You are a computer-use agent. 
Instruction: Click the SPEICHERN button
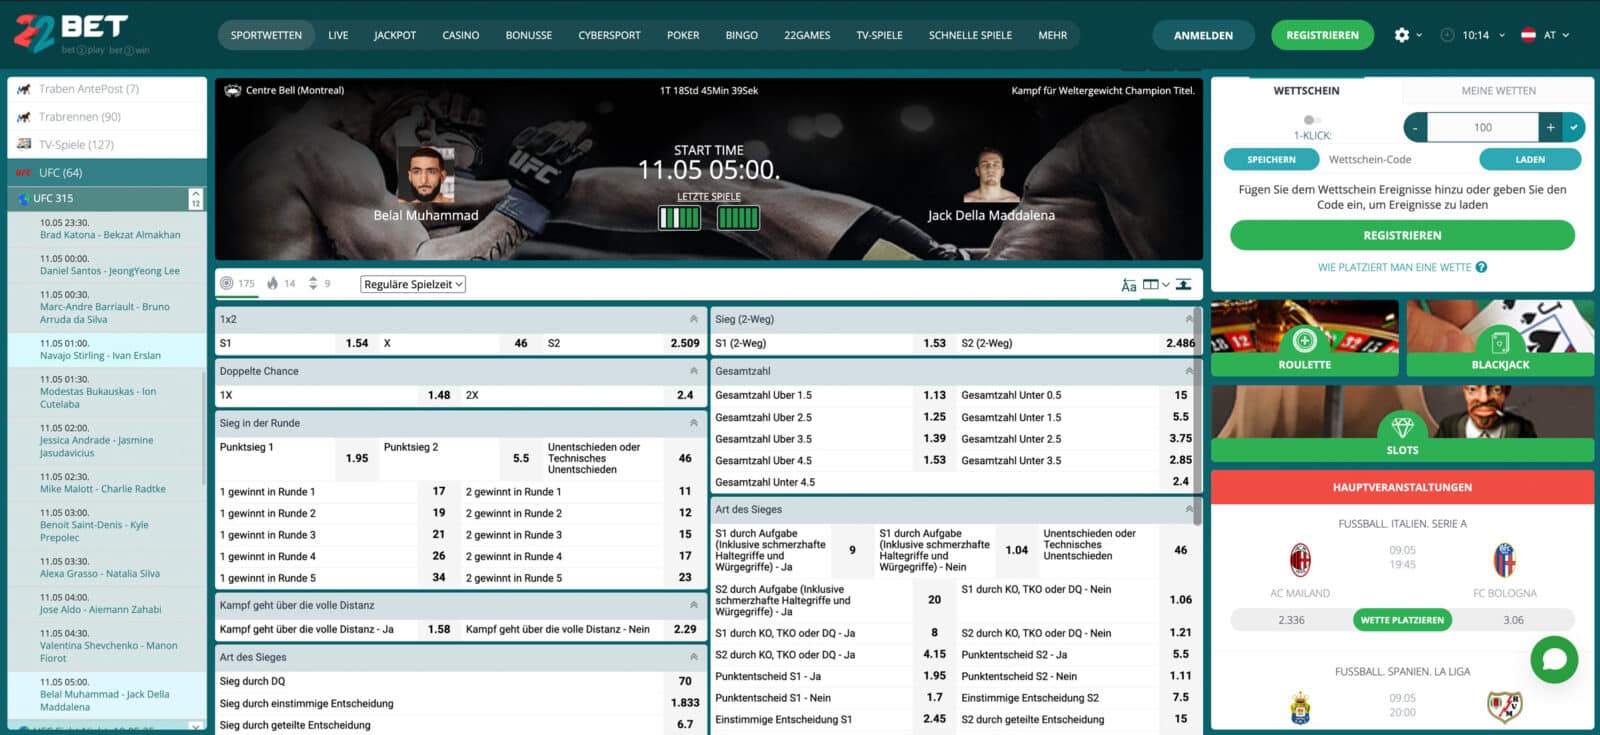[1271, 159]
